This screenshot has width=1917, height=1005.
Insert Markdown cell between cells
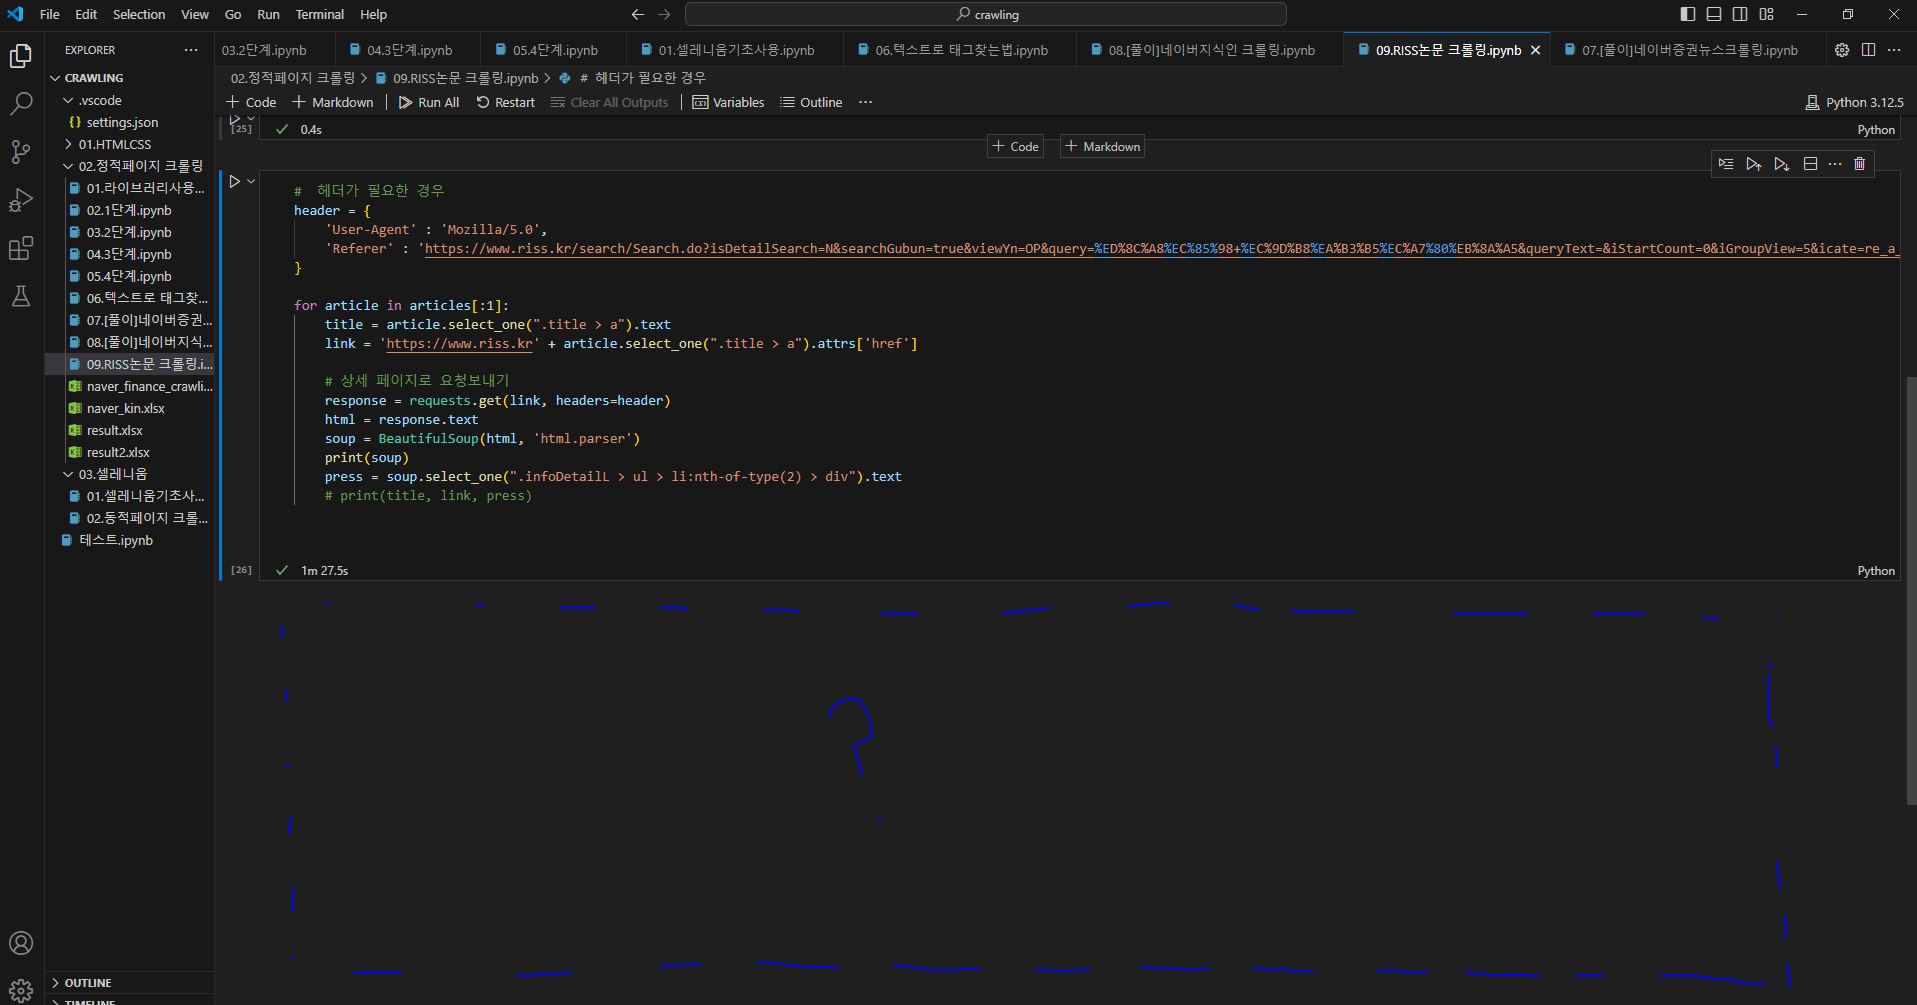click(x=1103, y=146)
